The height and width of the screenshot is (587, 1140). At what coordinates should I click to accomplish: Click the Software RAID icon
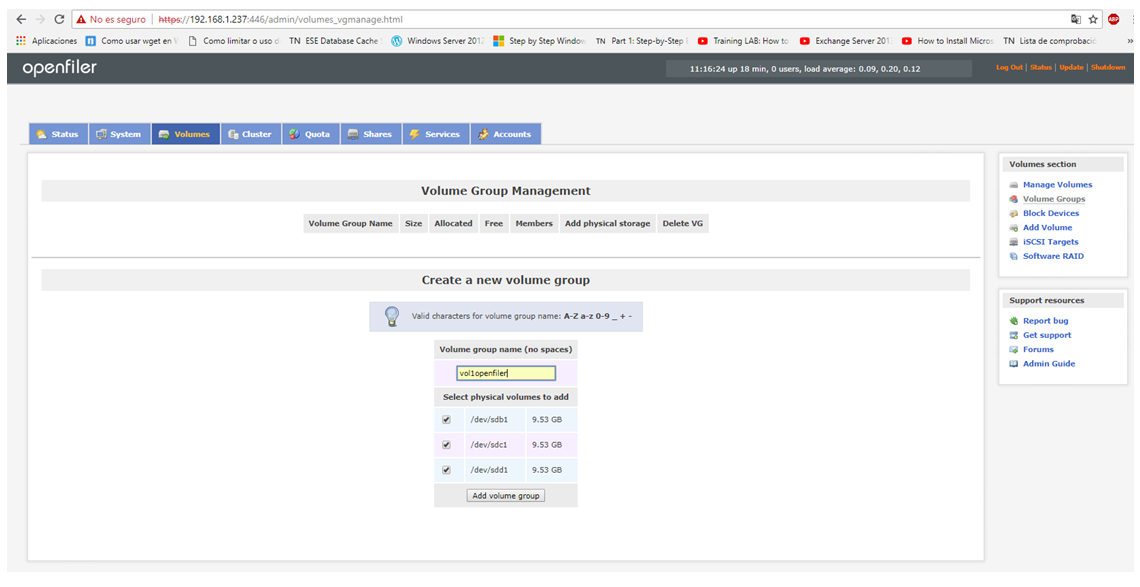pyautogui.click(x=1013, y=256)
